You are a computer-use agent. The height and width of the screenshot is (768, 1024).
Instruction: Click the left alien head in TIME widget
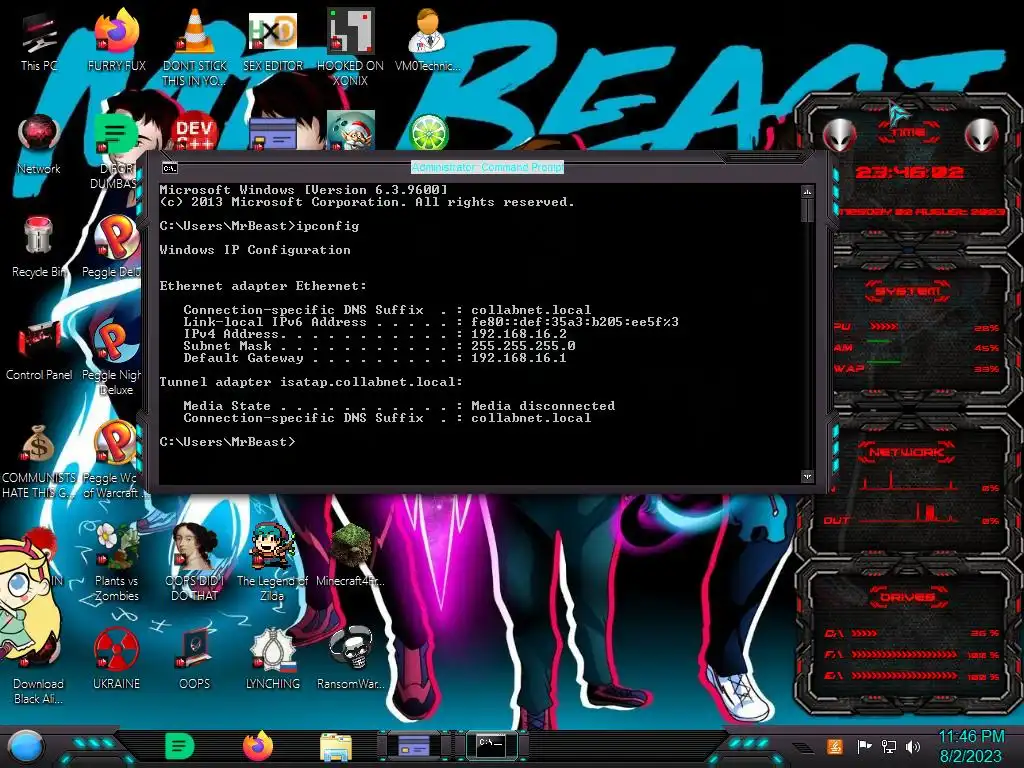[839, 135]
